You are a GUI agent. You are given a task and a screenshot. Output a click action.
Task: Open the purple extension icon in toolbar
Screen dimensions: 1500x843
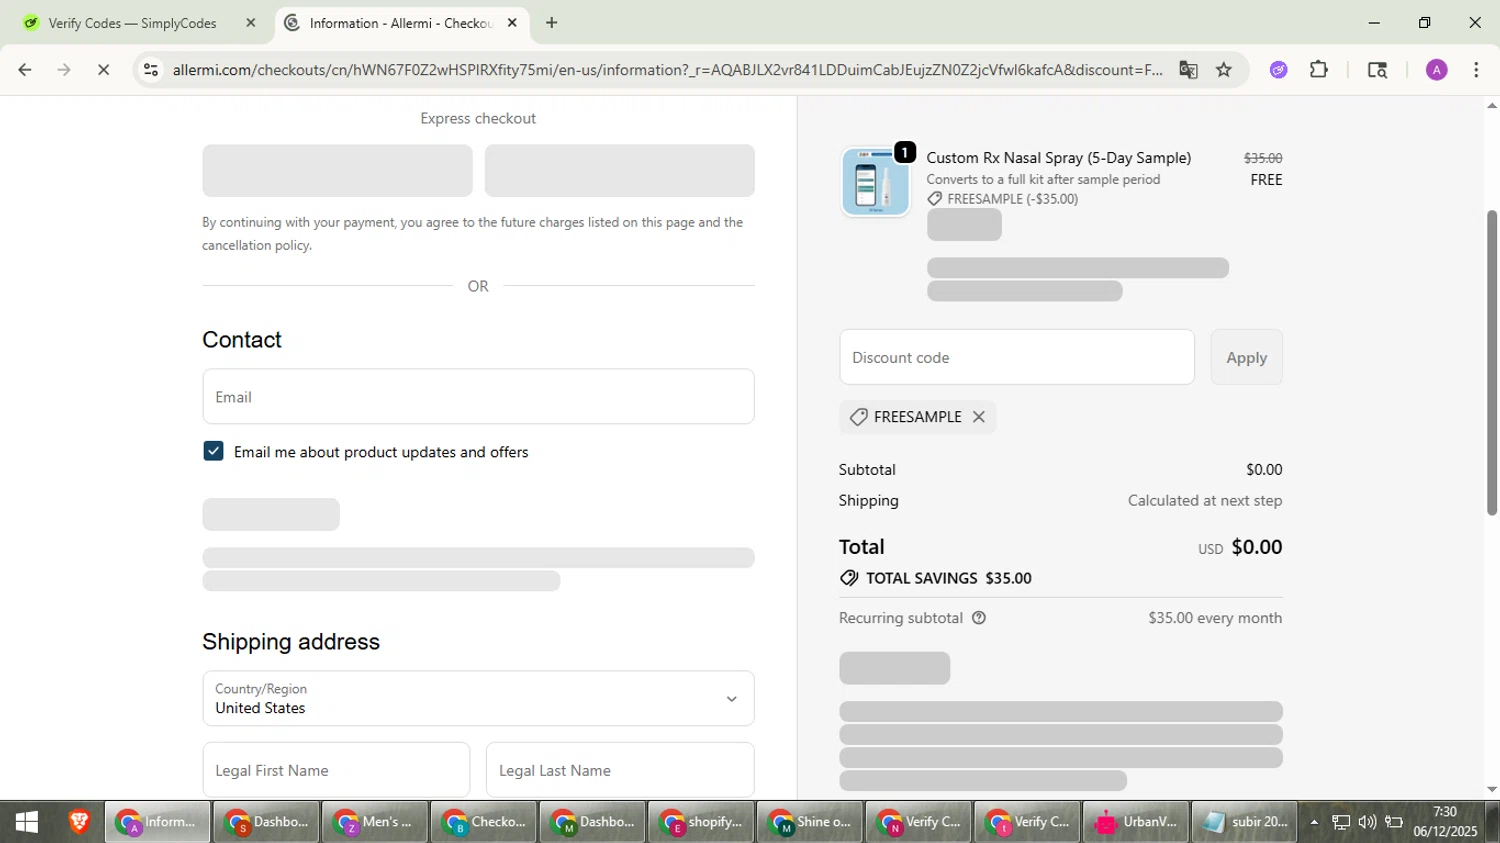coord(1278,70)
